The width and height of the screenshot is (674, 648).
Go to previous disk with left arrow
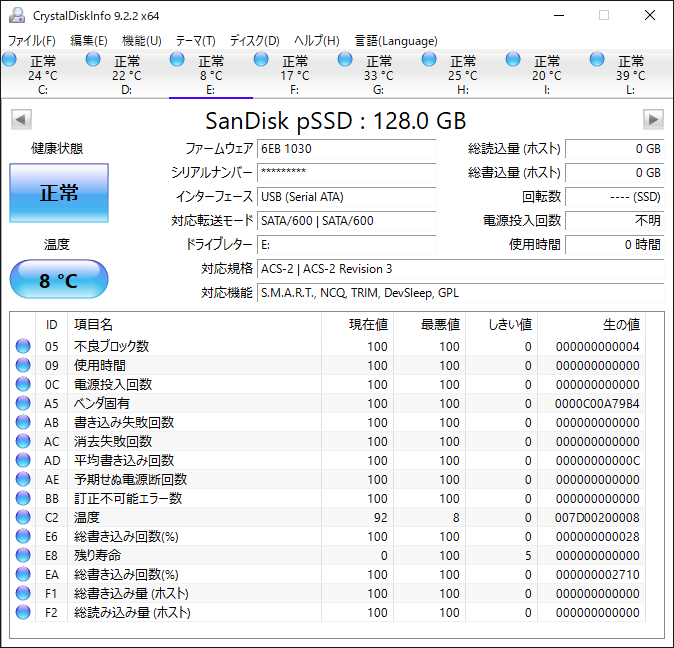[21, 119]
